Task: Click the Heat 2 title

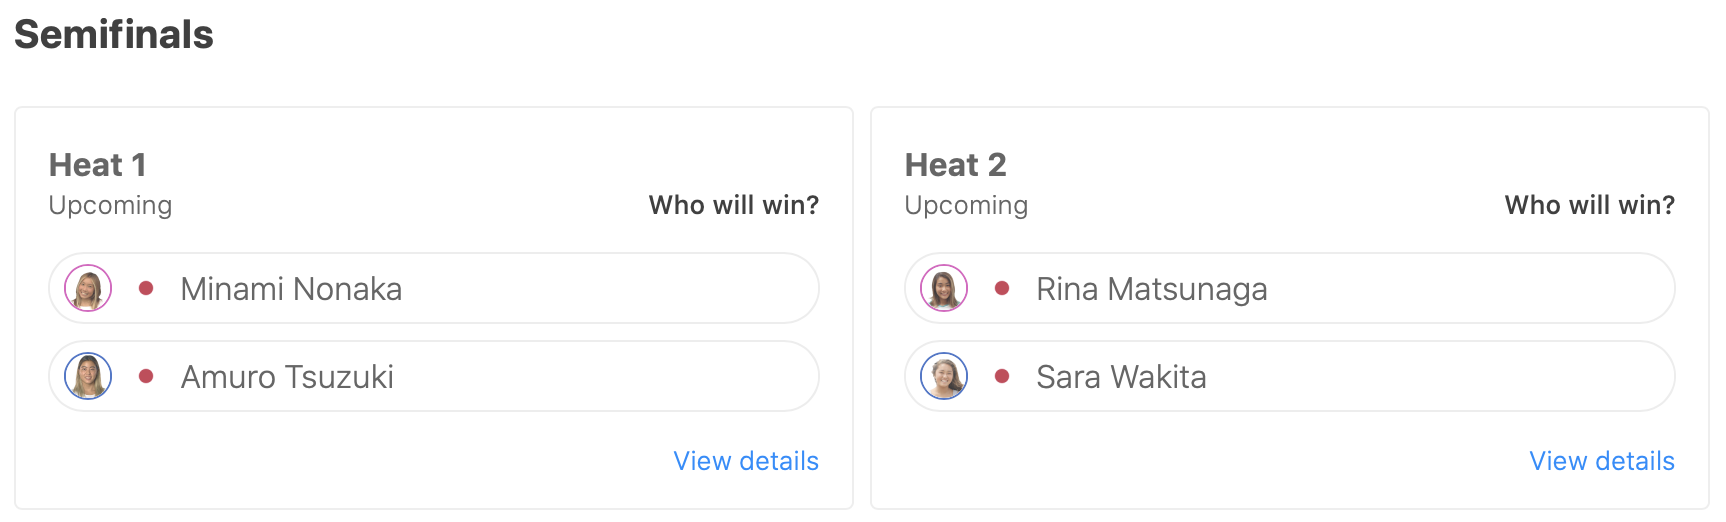Action: click(955, 165)
